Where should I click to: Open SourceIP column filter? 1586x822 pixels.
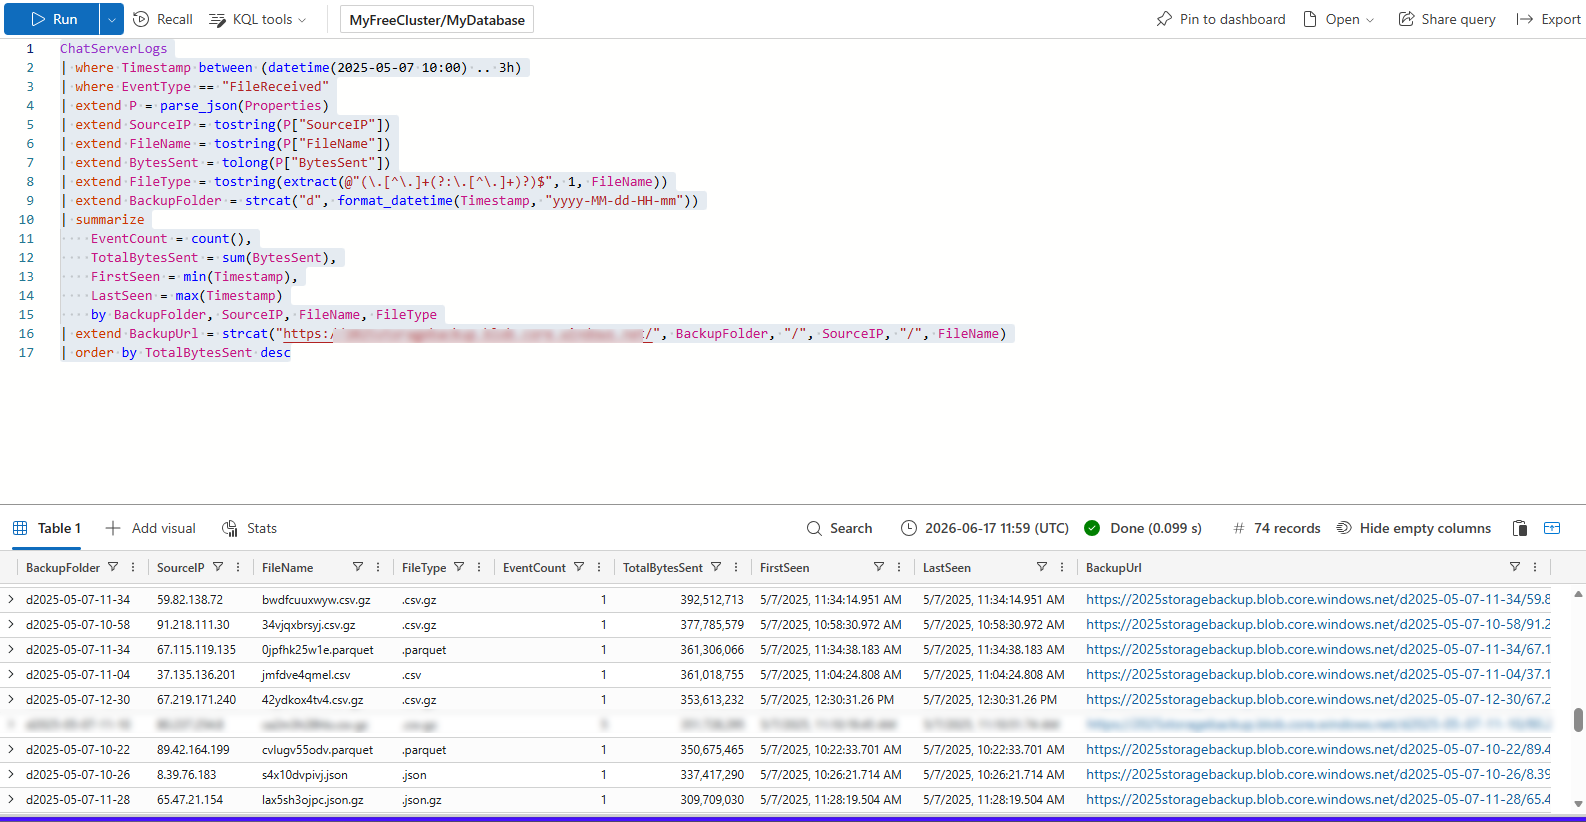(x=218, y=567)
